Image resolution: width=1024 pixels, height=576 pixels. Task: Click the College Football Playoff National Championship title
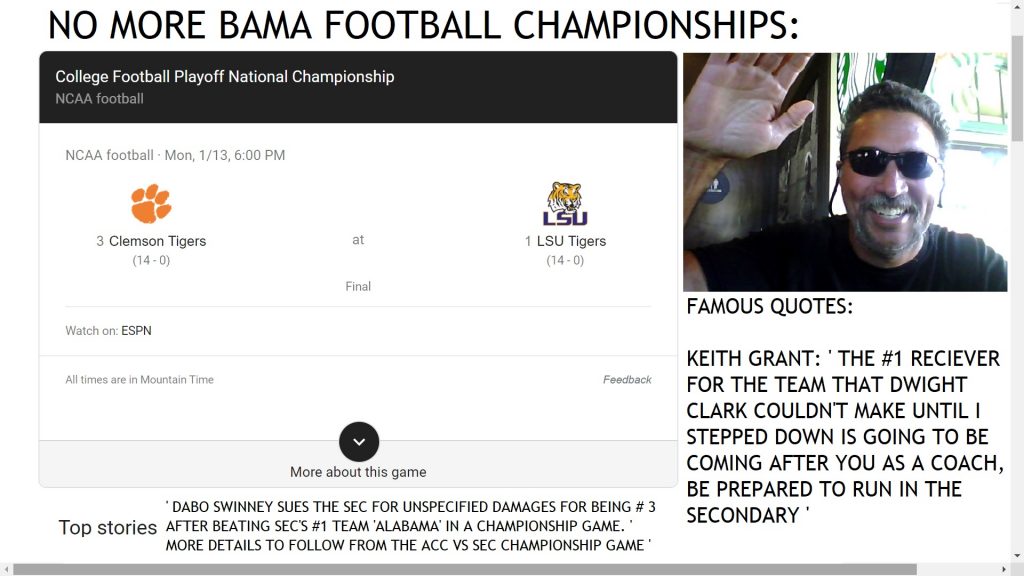[x=225, y=77]
